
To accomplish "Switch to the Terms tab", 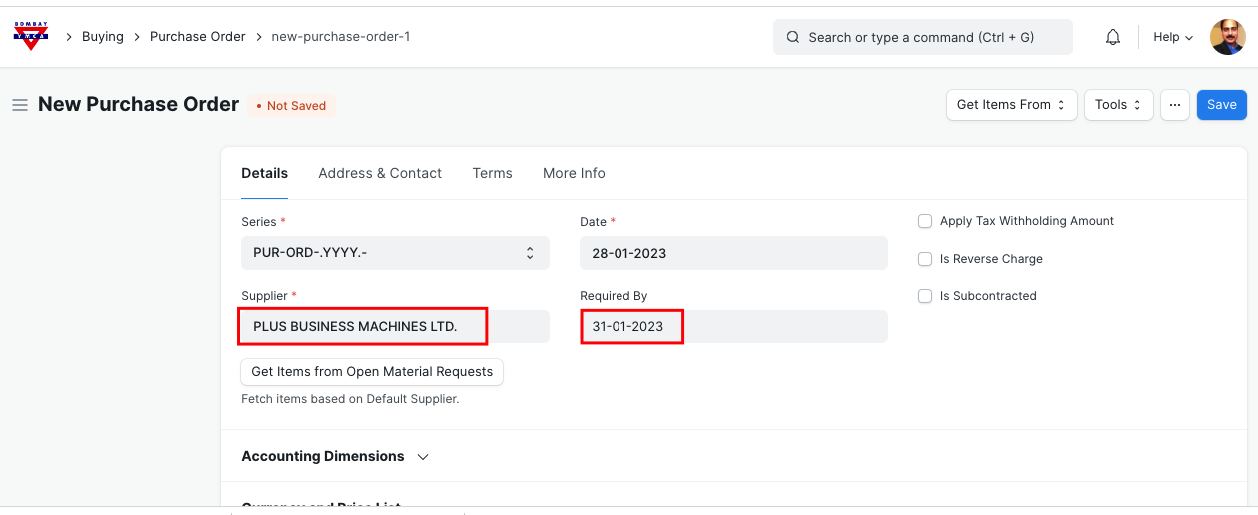I will point(492,173).
